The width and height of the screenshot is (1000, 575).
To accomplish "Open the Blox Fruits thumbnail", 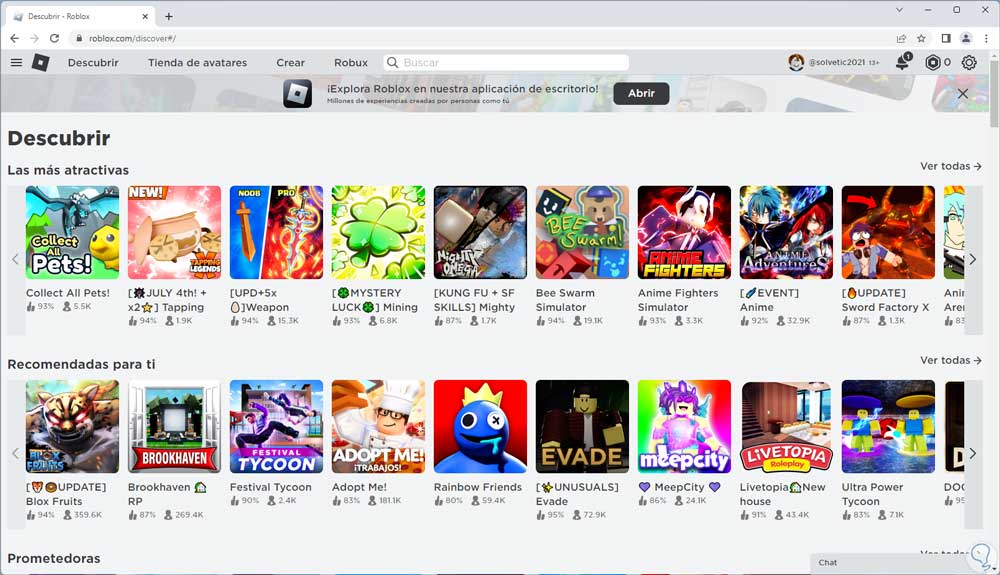I will (x=72, y=426).
